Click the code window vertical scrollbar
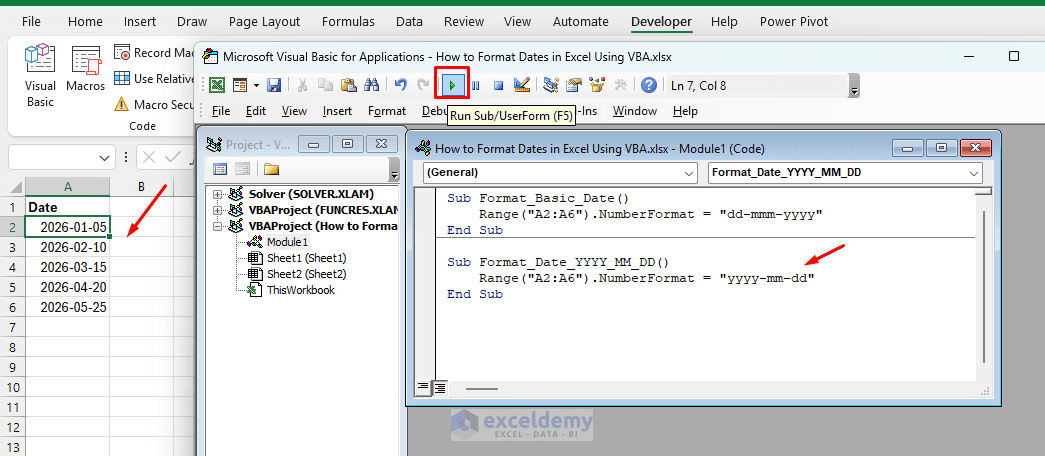The width and height of the screenshot is (1045, 456). [984, 287]
